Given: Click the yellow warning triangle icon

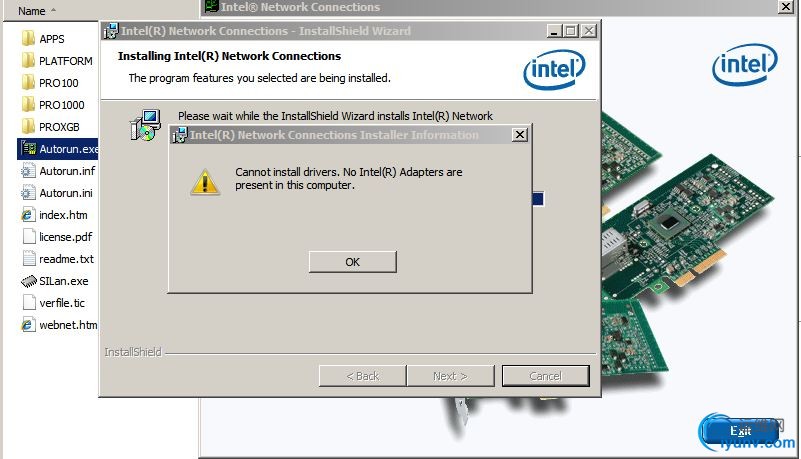Looking at the screenshot, I should click(205, 182).
